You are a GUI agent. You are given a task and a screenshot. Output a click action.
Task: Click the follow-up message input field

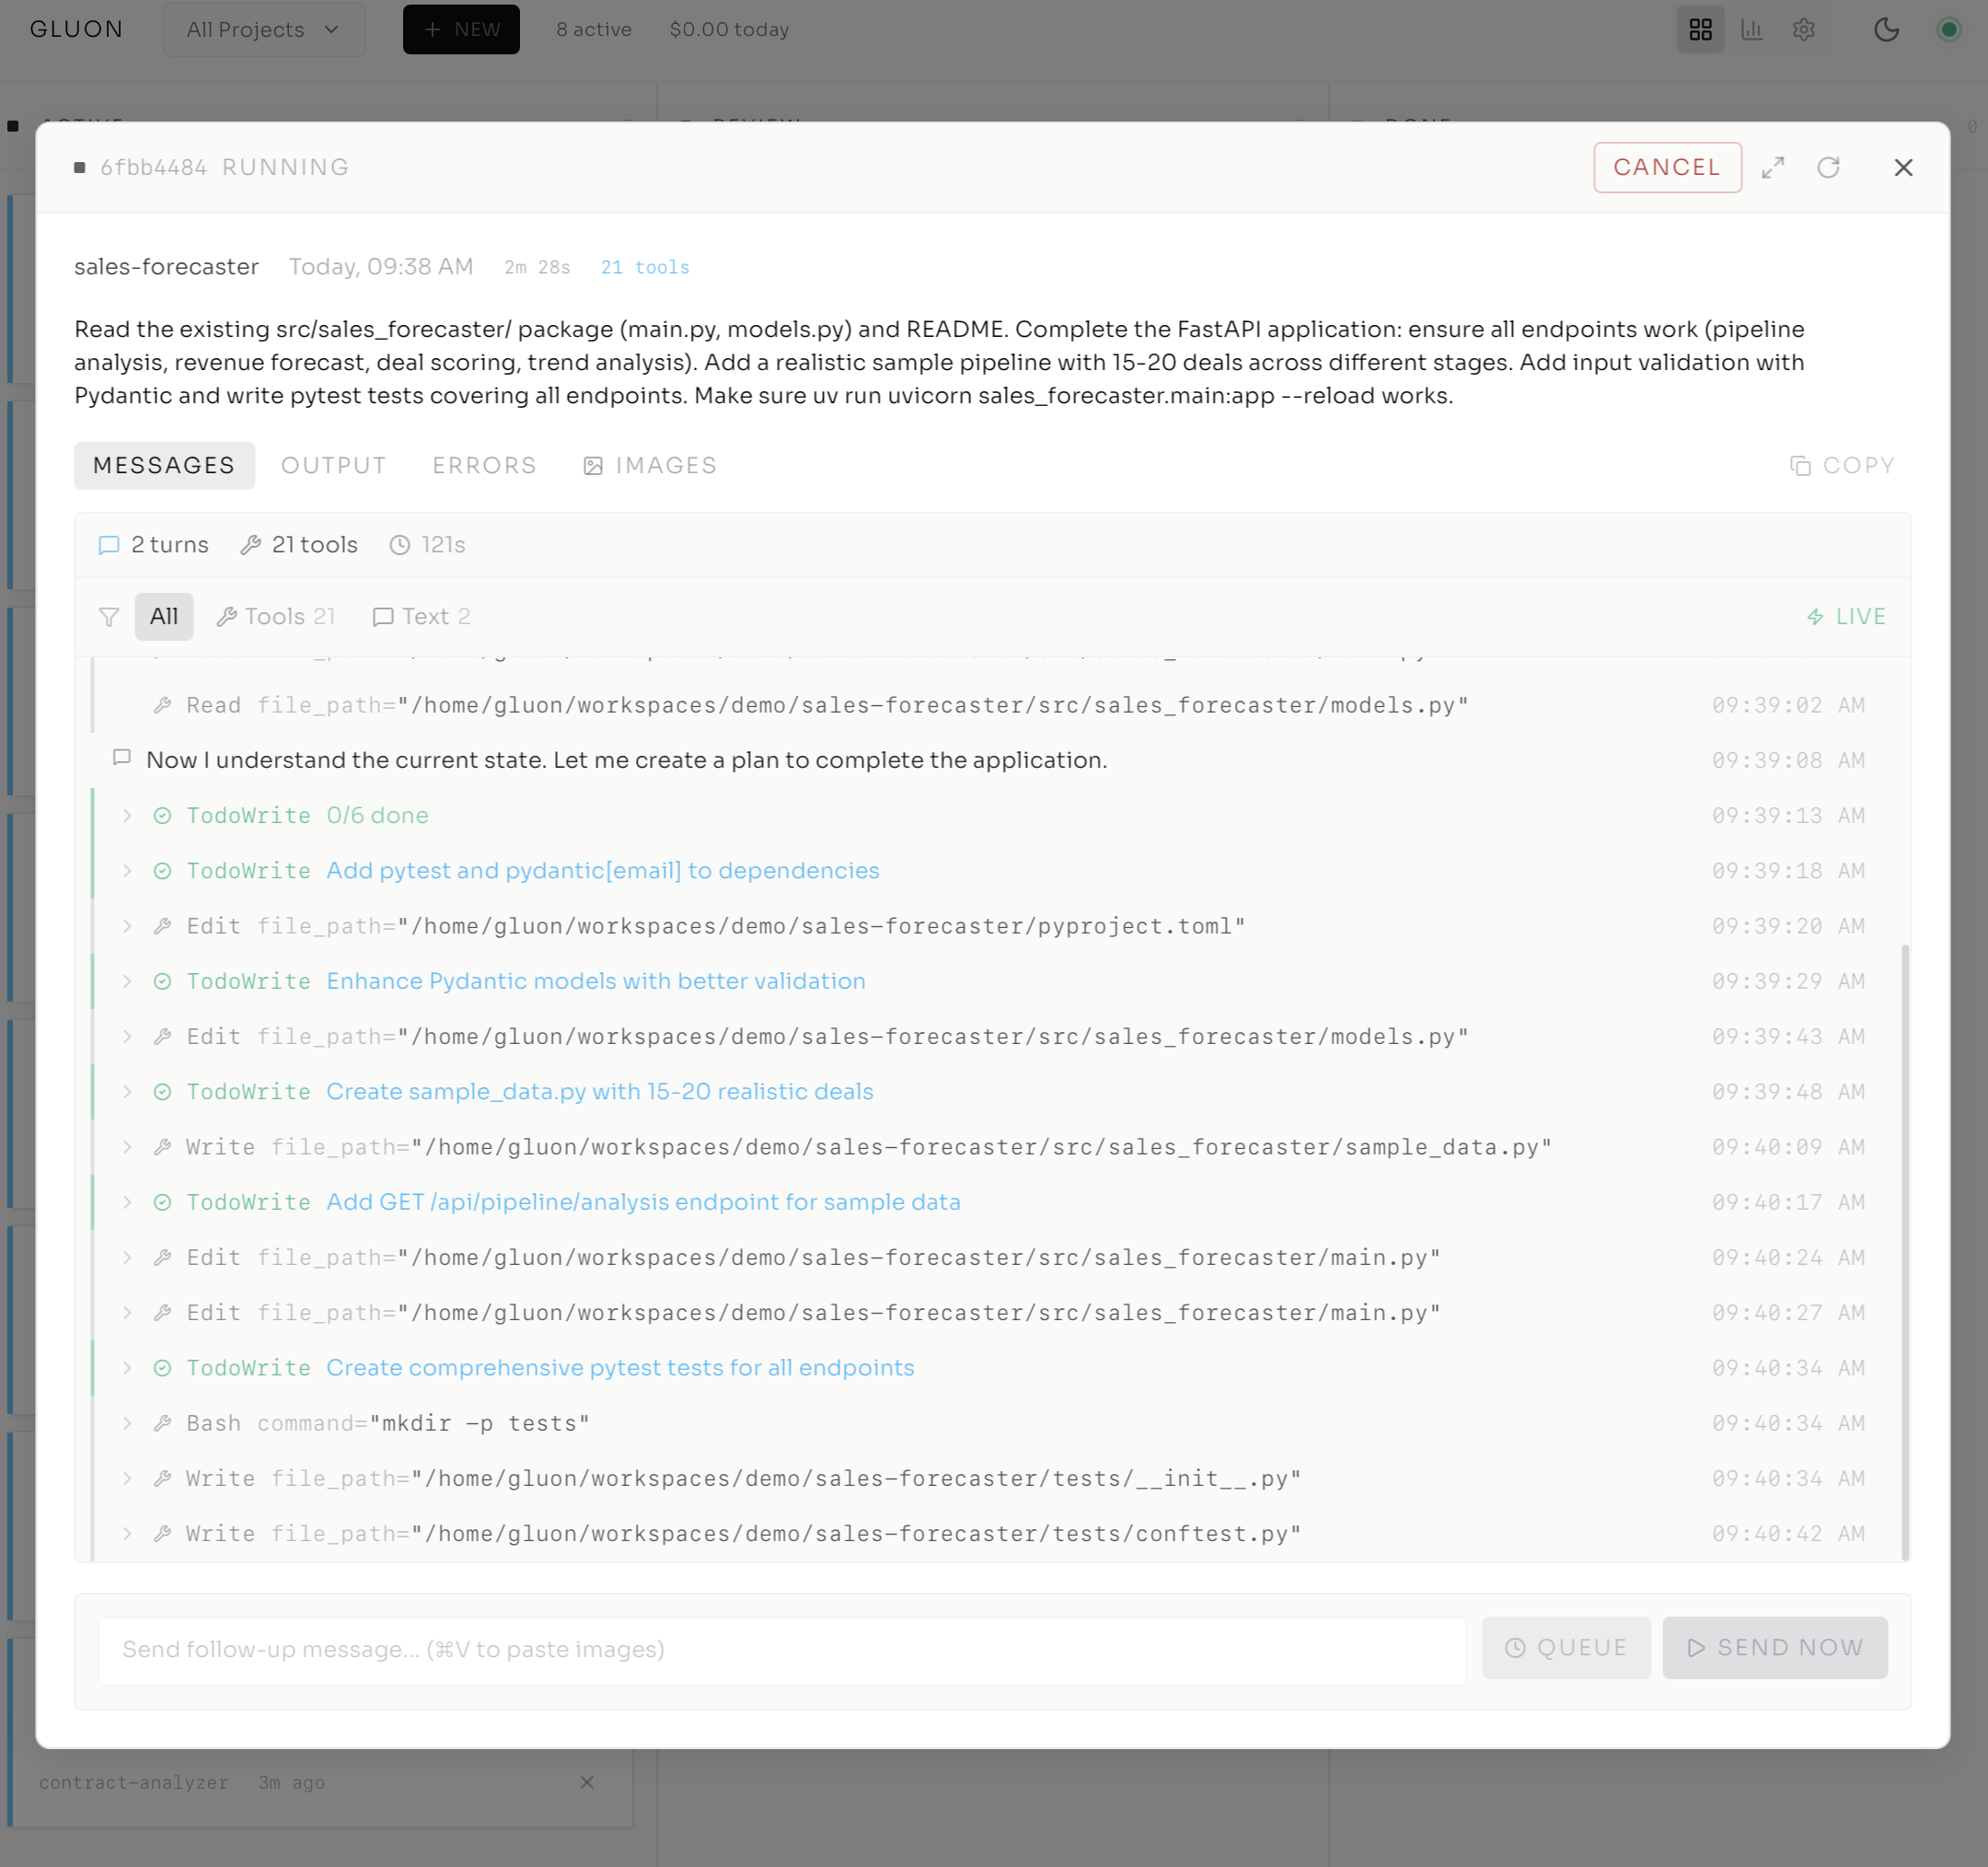[782, 1650]
